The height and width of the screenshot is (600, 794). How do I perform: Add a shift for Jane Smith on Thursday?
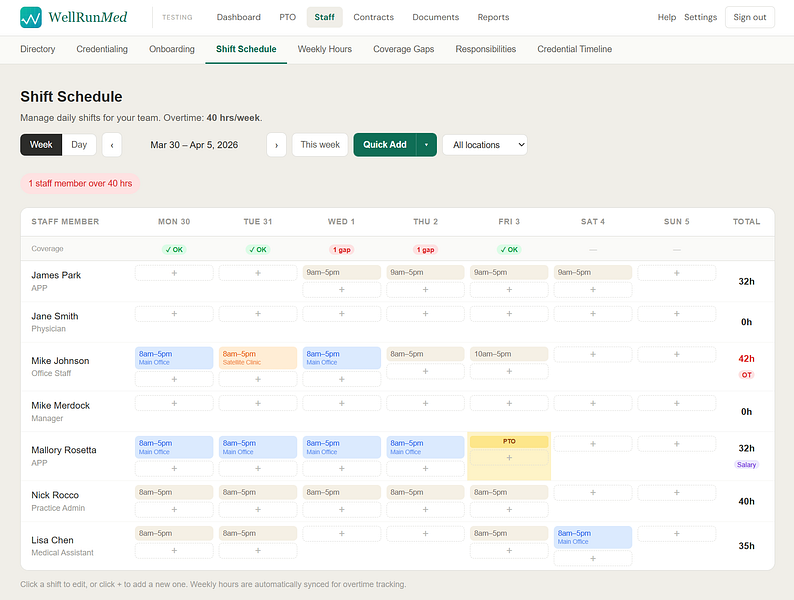point(425,314)
